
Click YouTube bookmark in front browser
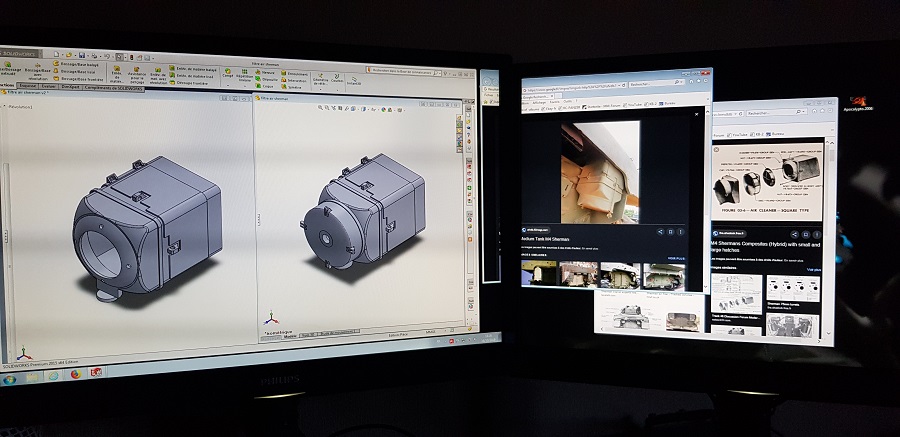634,105
